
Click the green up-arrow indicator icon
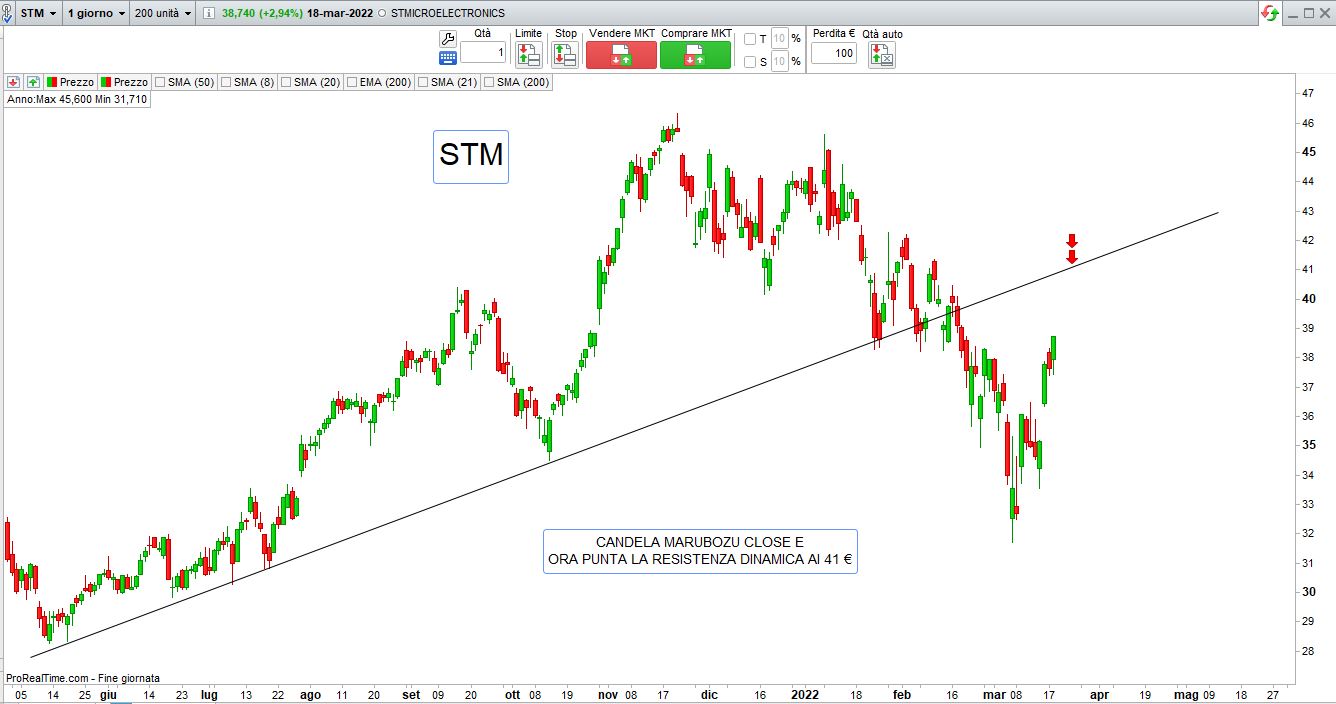point(33,82)
